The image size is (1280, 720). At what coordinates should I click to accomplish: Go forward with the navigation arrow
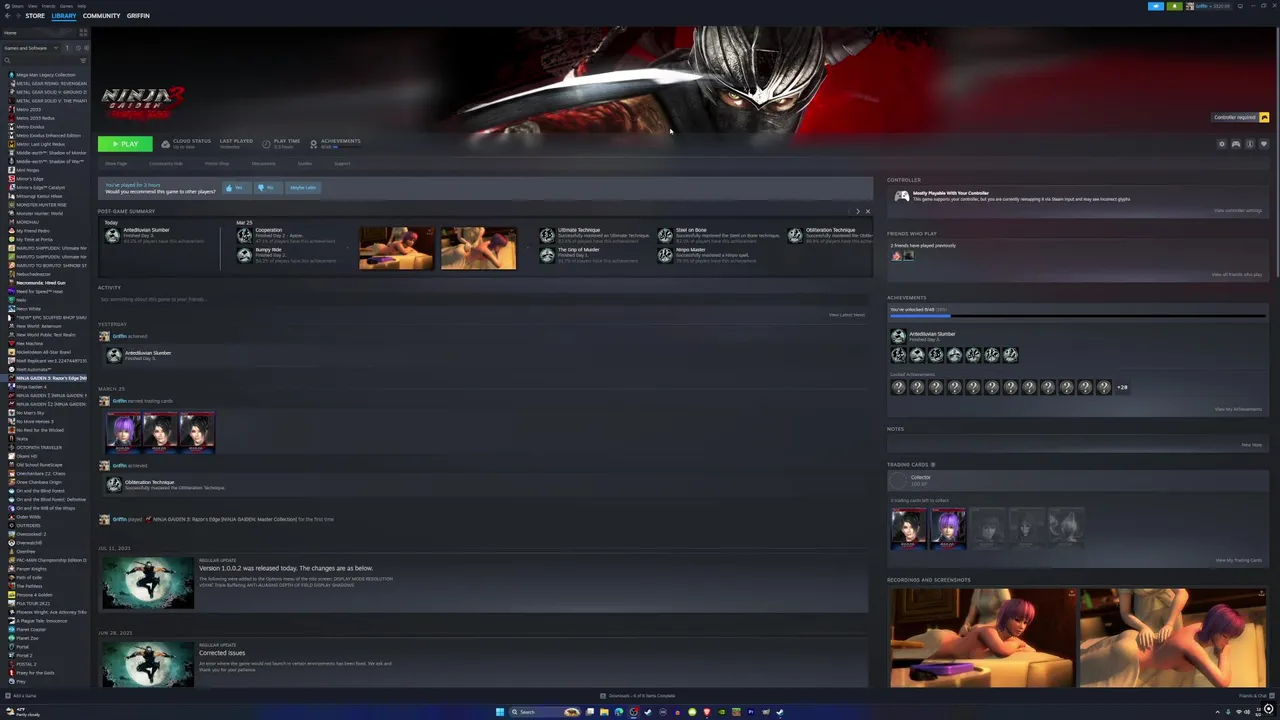click(18, 16)
